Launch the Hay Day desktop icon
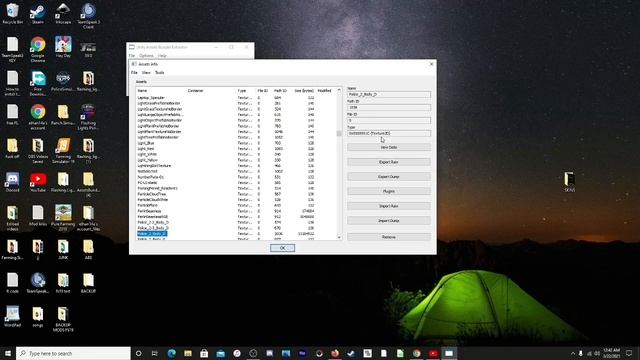This screenshot has width=640, height=360. pyautogui.click(x=63, y=47)
